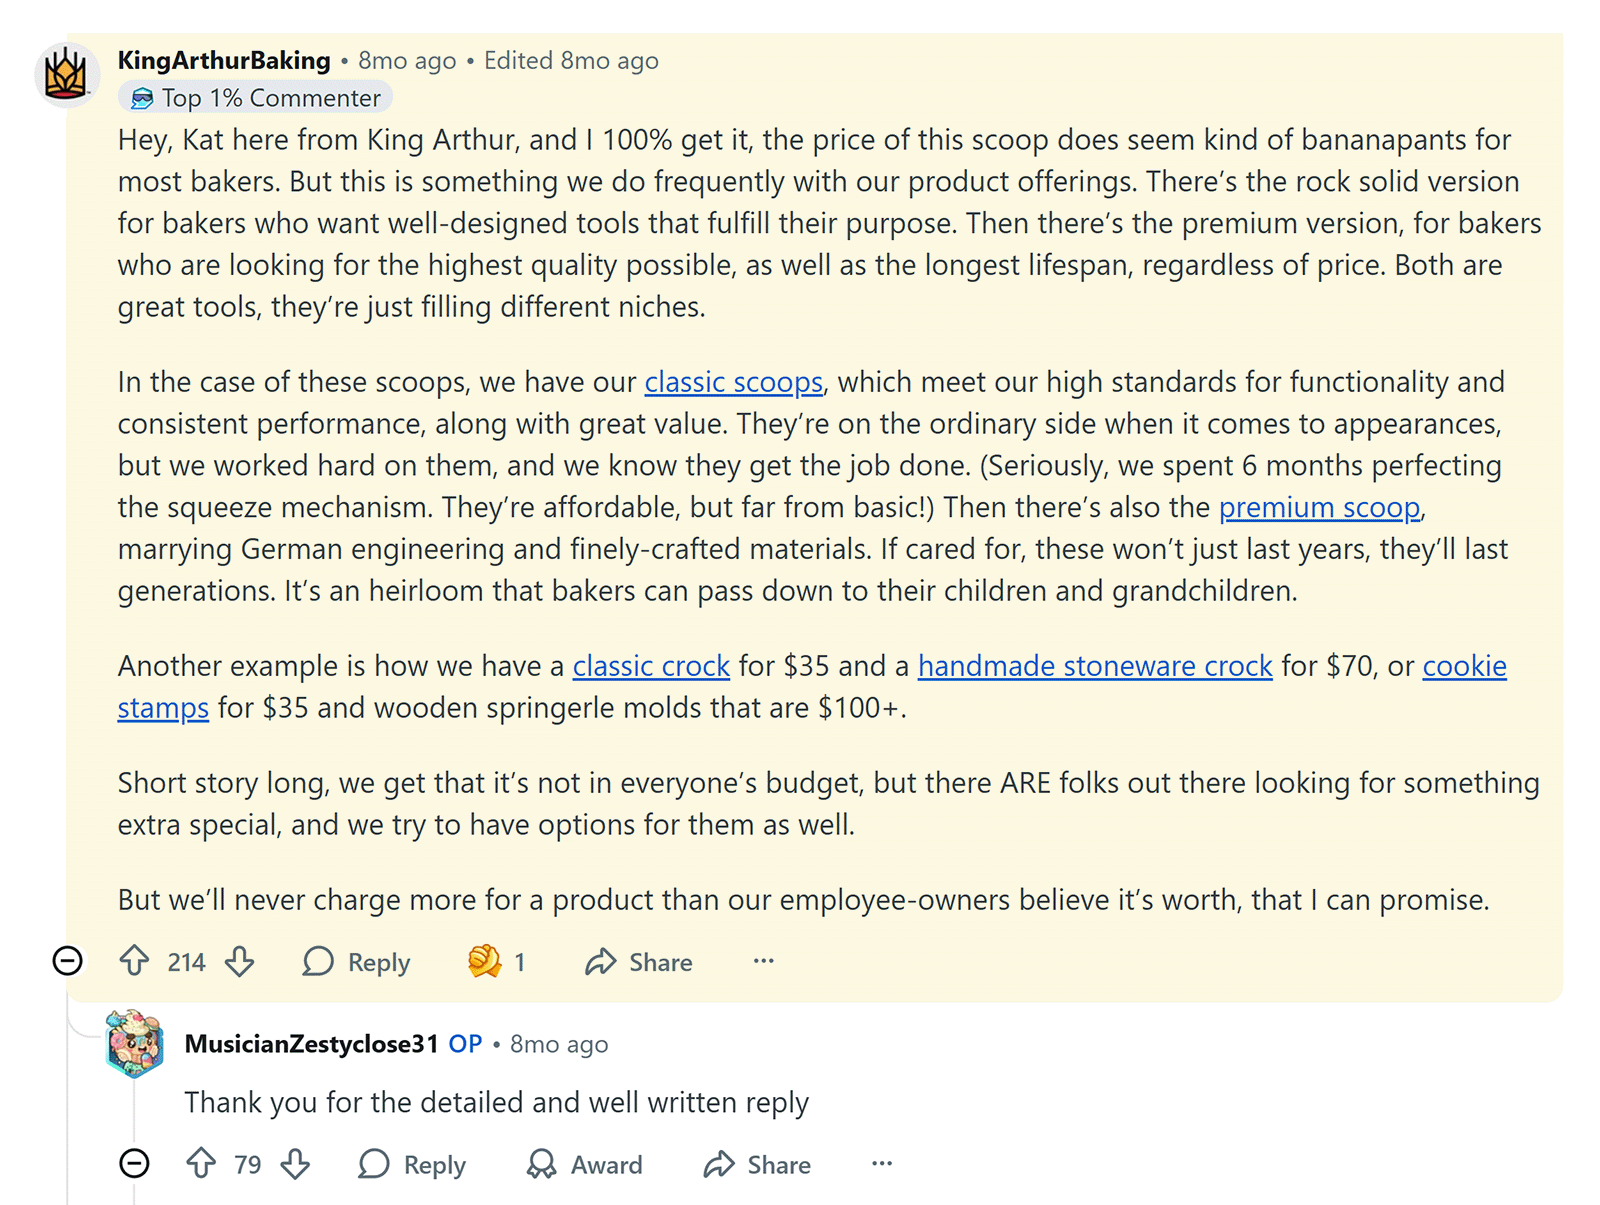Downvote the KingArthurBaking comment

click(x=239, y=961)
